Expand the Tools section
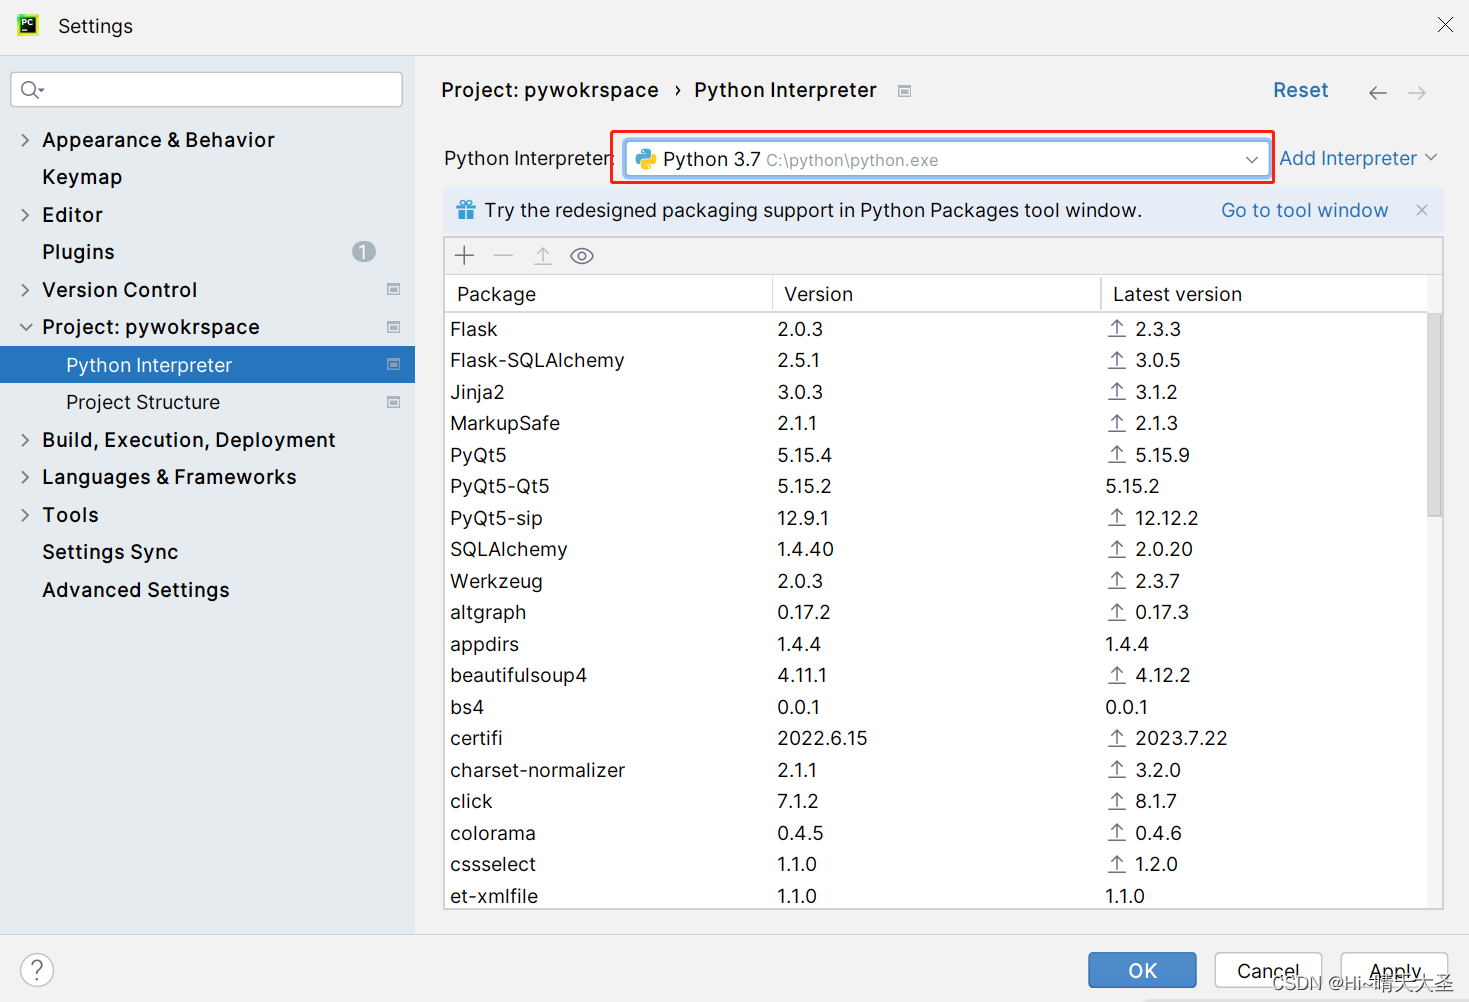1469x1002 pixels. [25, 515]
